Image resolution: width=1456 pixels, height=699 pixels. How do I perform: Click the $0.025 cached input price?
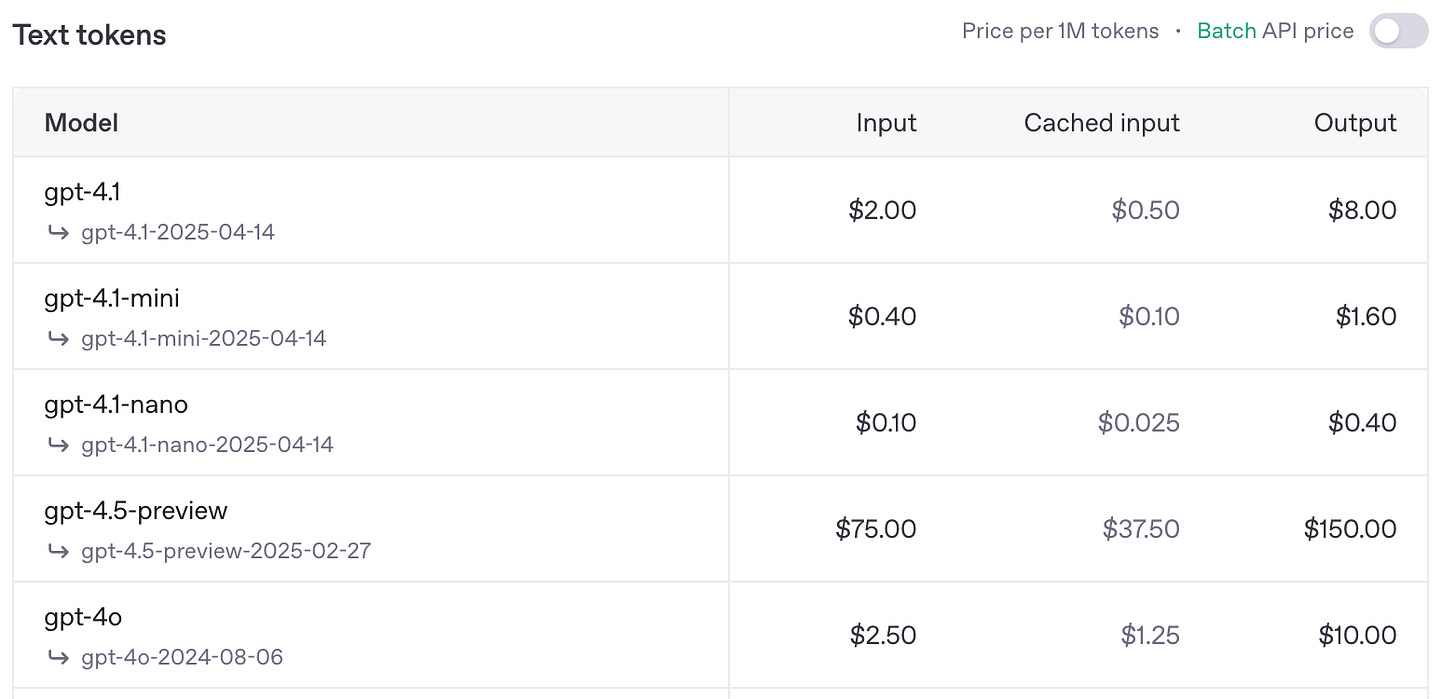tap(1138, 423)
